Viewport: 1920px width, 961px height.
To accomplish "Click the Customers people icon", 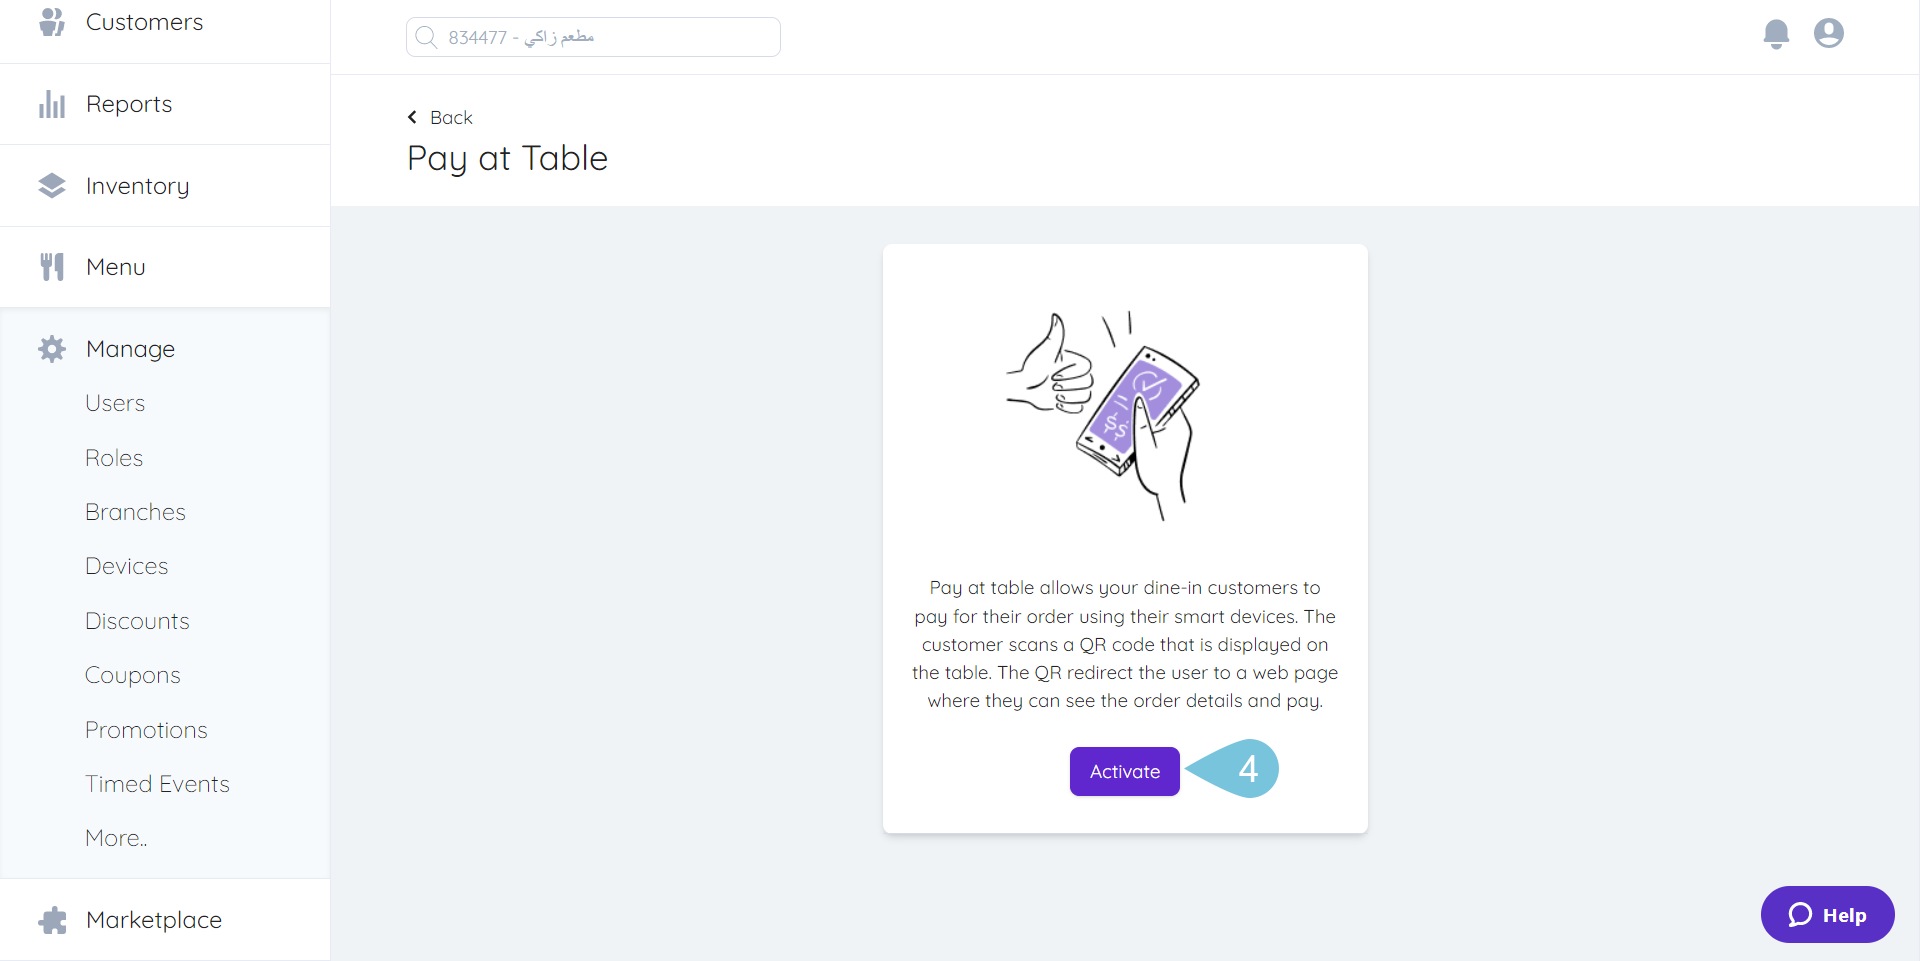I will click(x=52, y=21).
